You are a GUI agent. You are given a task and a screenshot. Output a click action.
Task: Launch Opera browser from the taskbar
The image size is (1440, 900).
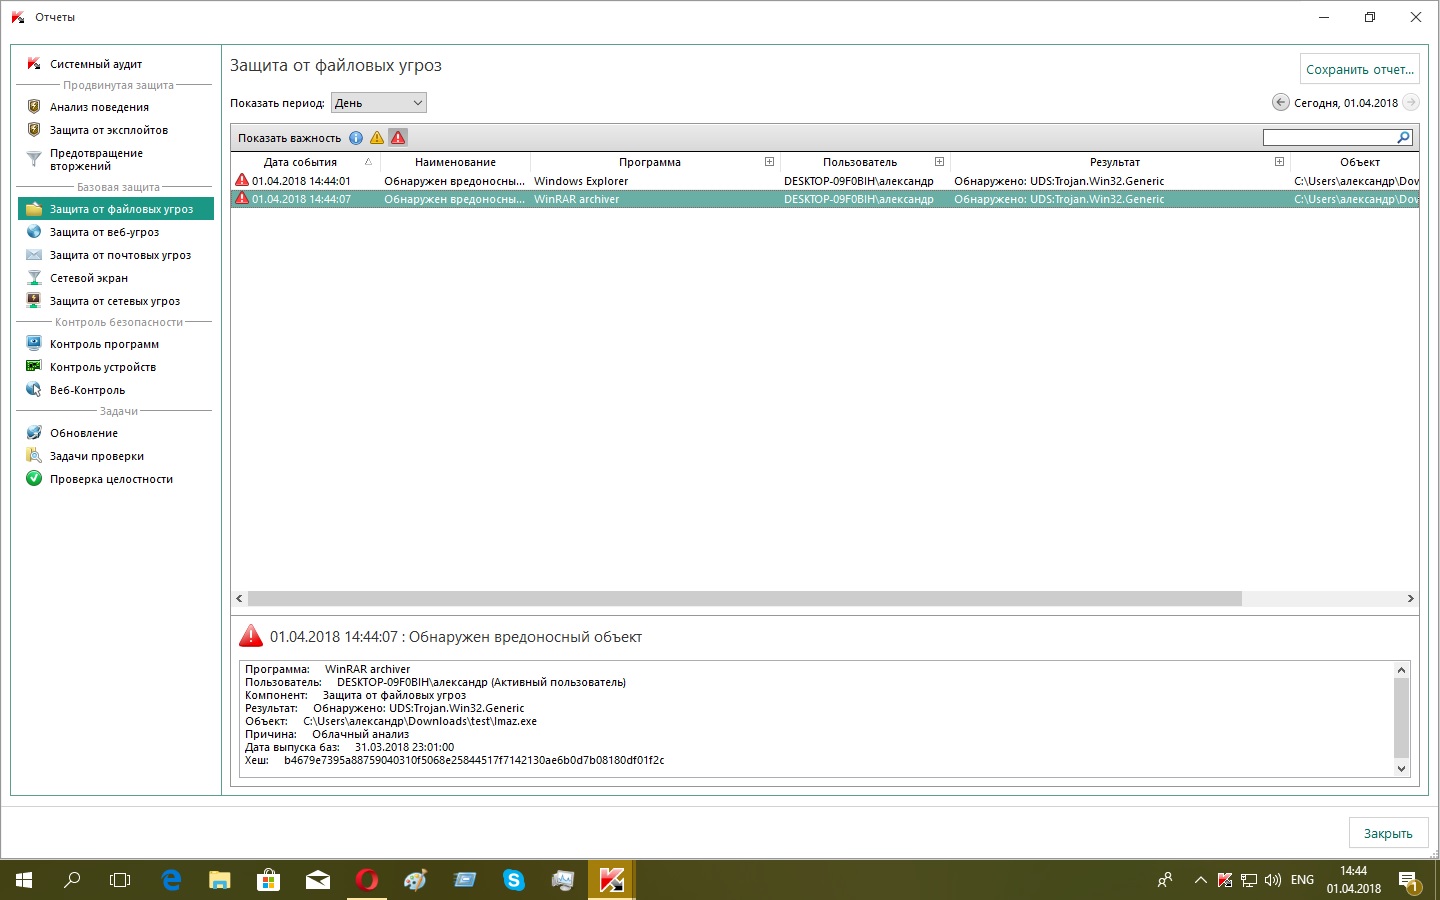click(367, 880)
